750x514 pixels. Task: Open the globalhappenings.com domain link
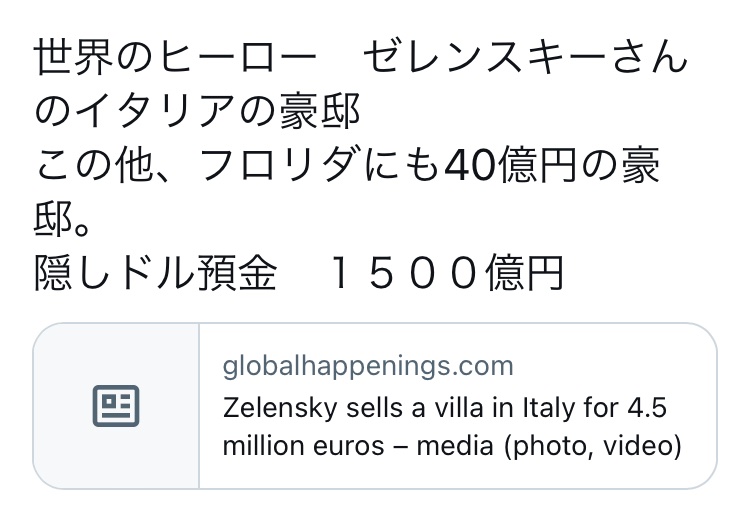click(x=367, y=365)
